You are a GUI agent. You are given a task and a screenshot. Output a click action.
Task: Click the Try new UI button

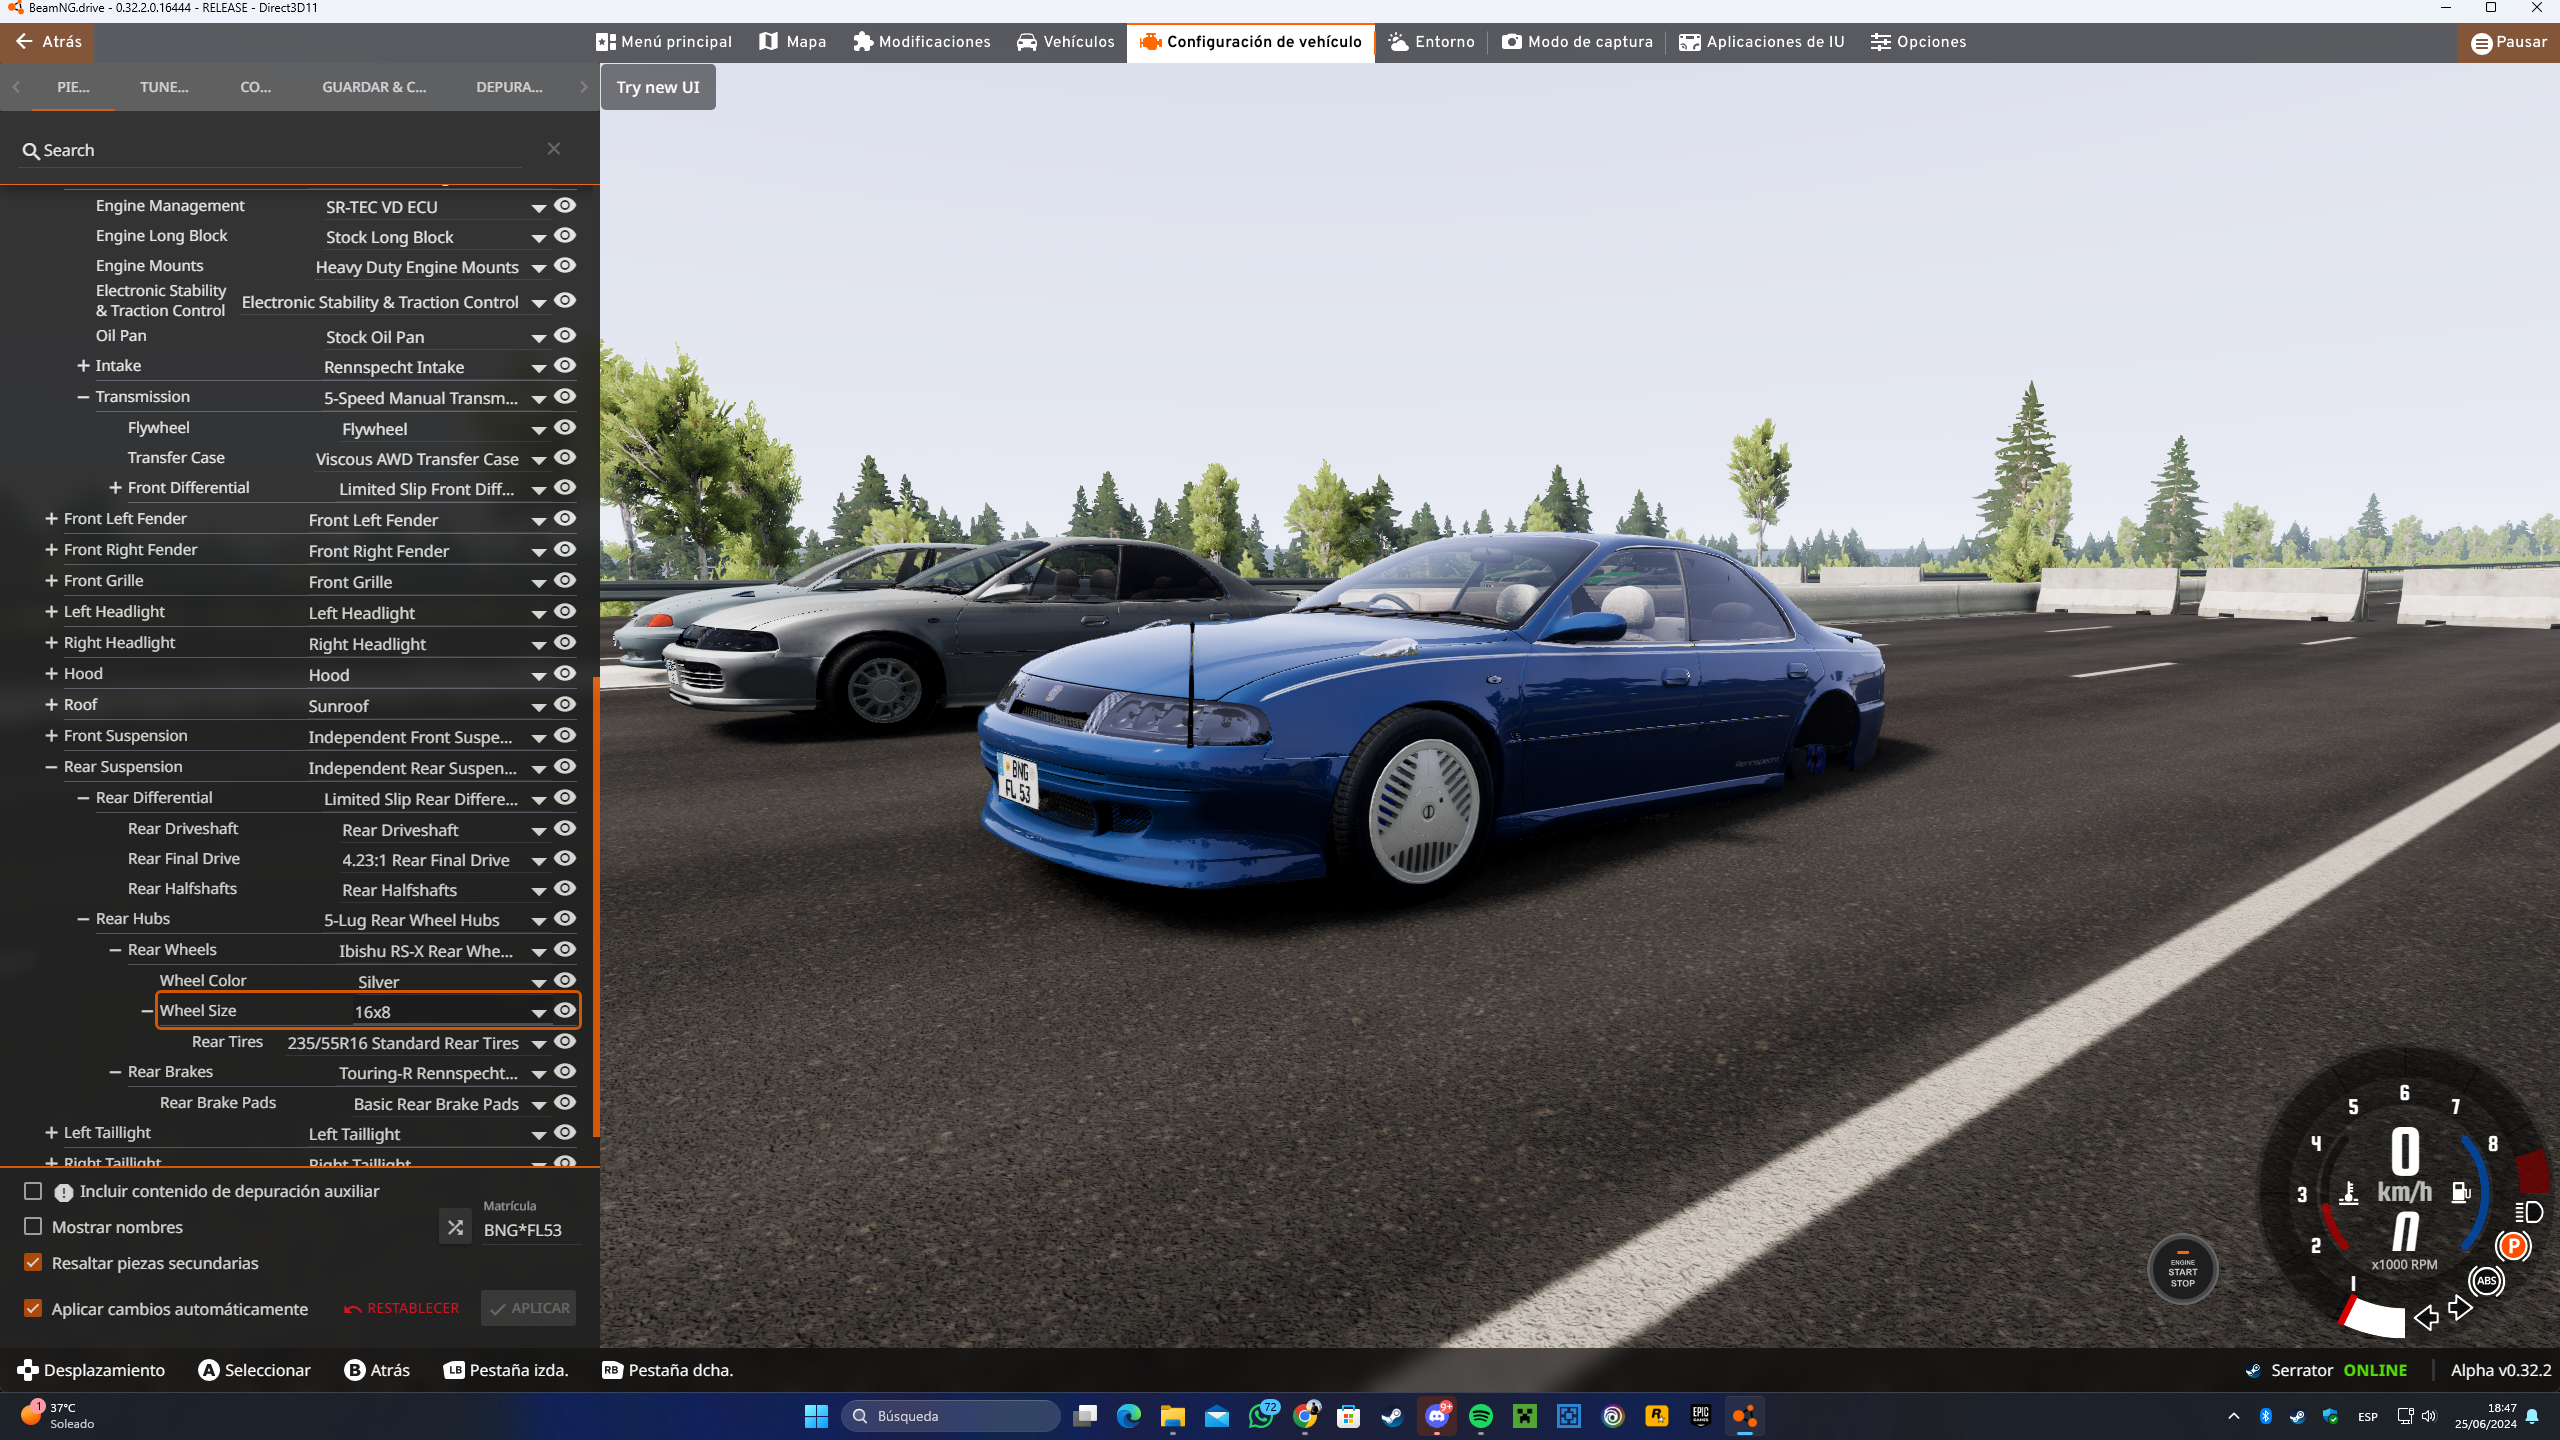(658, 87)
